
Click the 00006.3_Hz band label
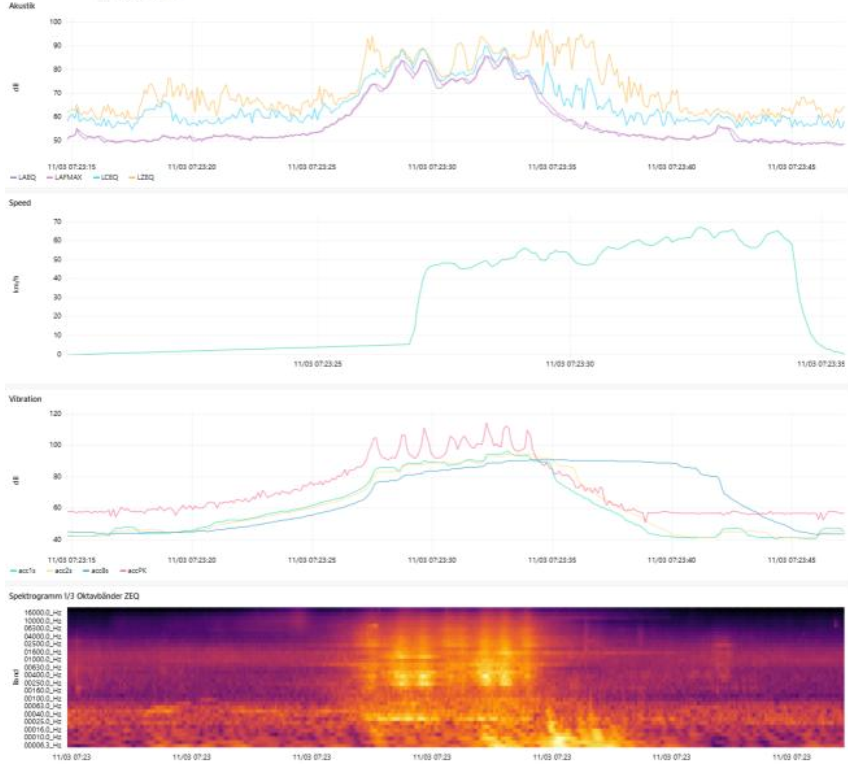click(x=42, y=745)
